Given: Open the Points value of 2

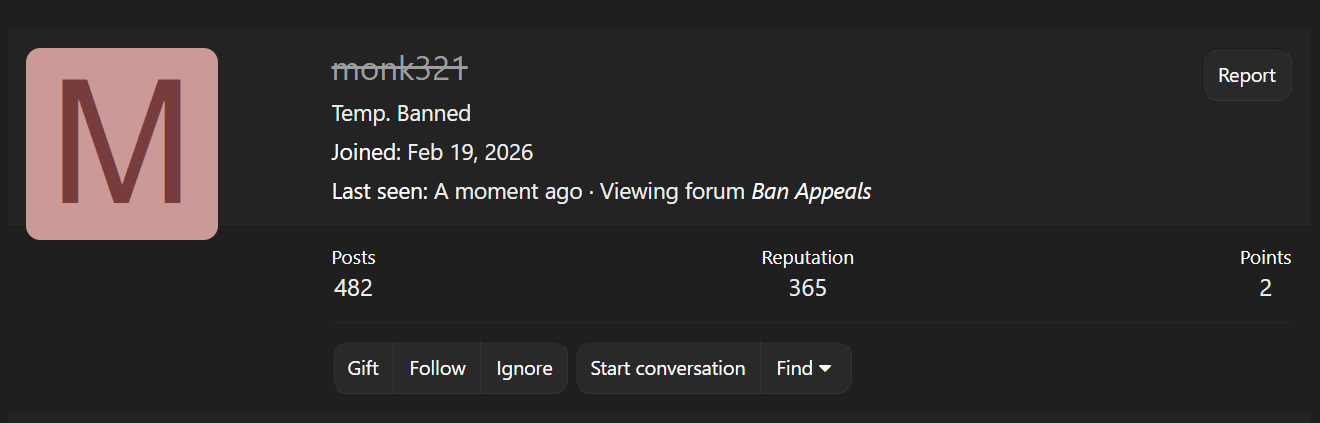Looking at the screenshot, I should coord(1265,288).
